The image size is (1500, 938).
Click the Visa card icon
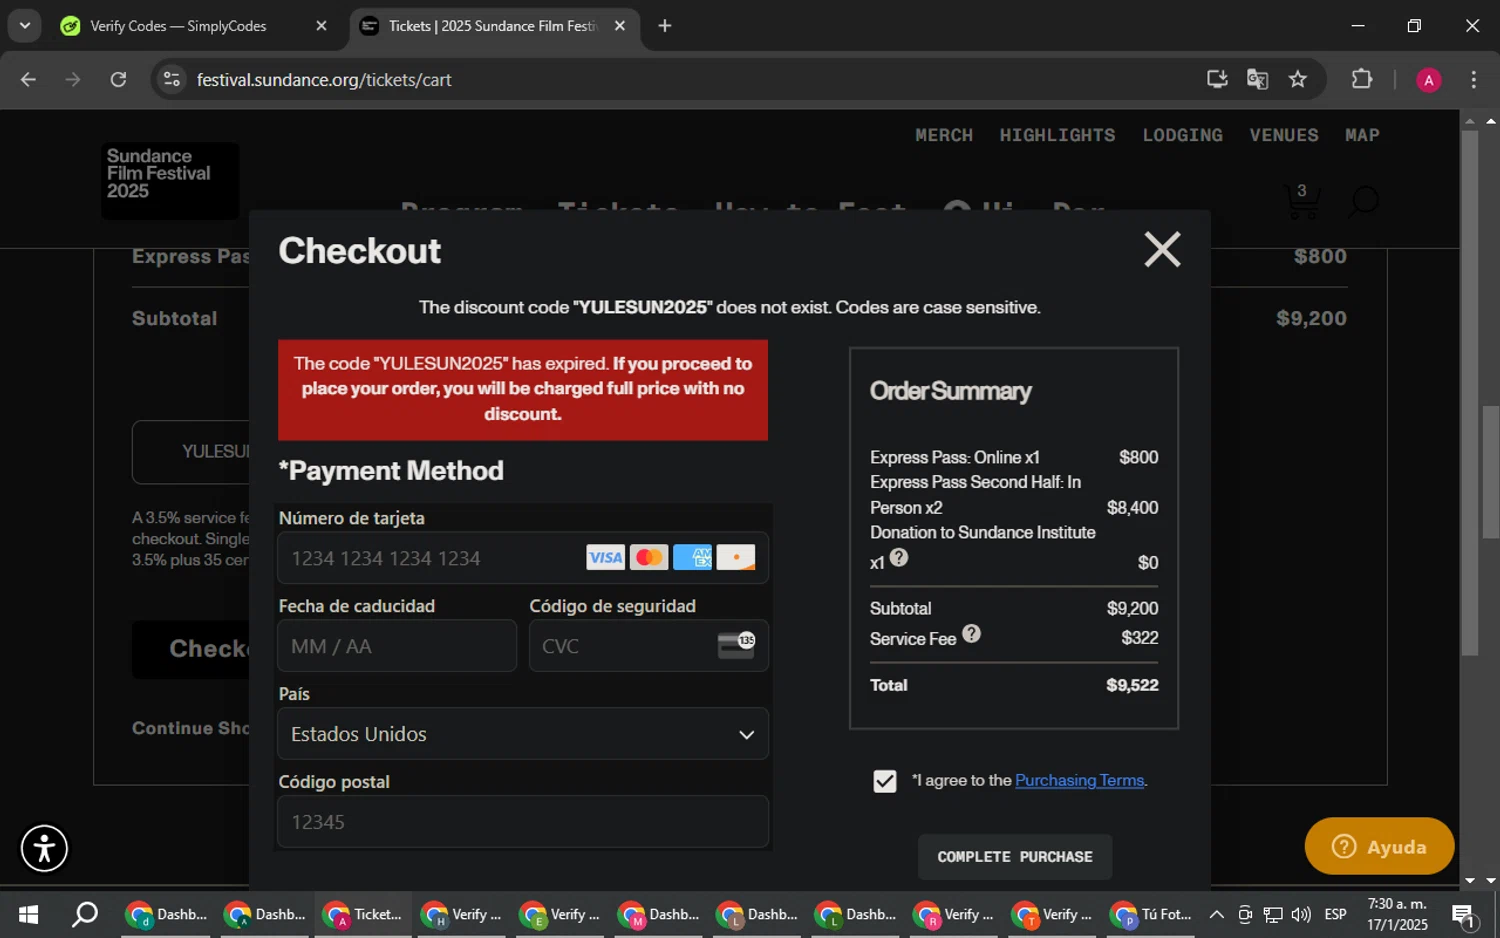point(605,558)
